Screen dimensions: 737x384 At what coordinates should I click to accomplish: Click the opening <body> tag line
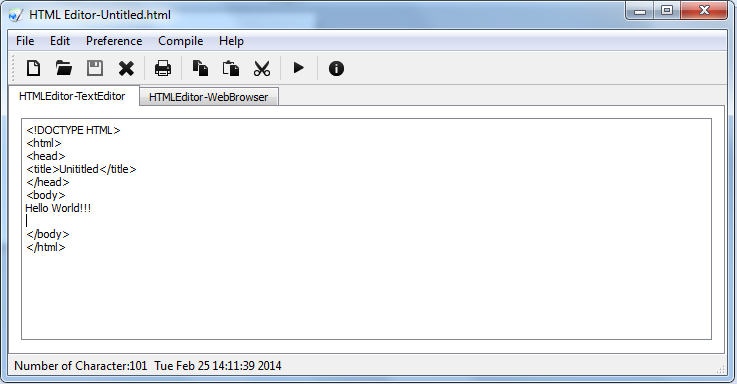click(x=46, y=195)
